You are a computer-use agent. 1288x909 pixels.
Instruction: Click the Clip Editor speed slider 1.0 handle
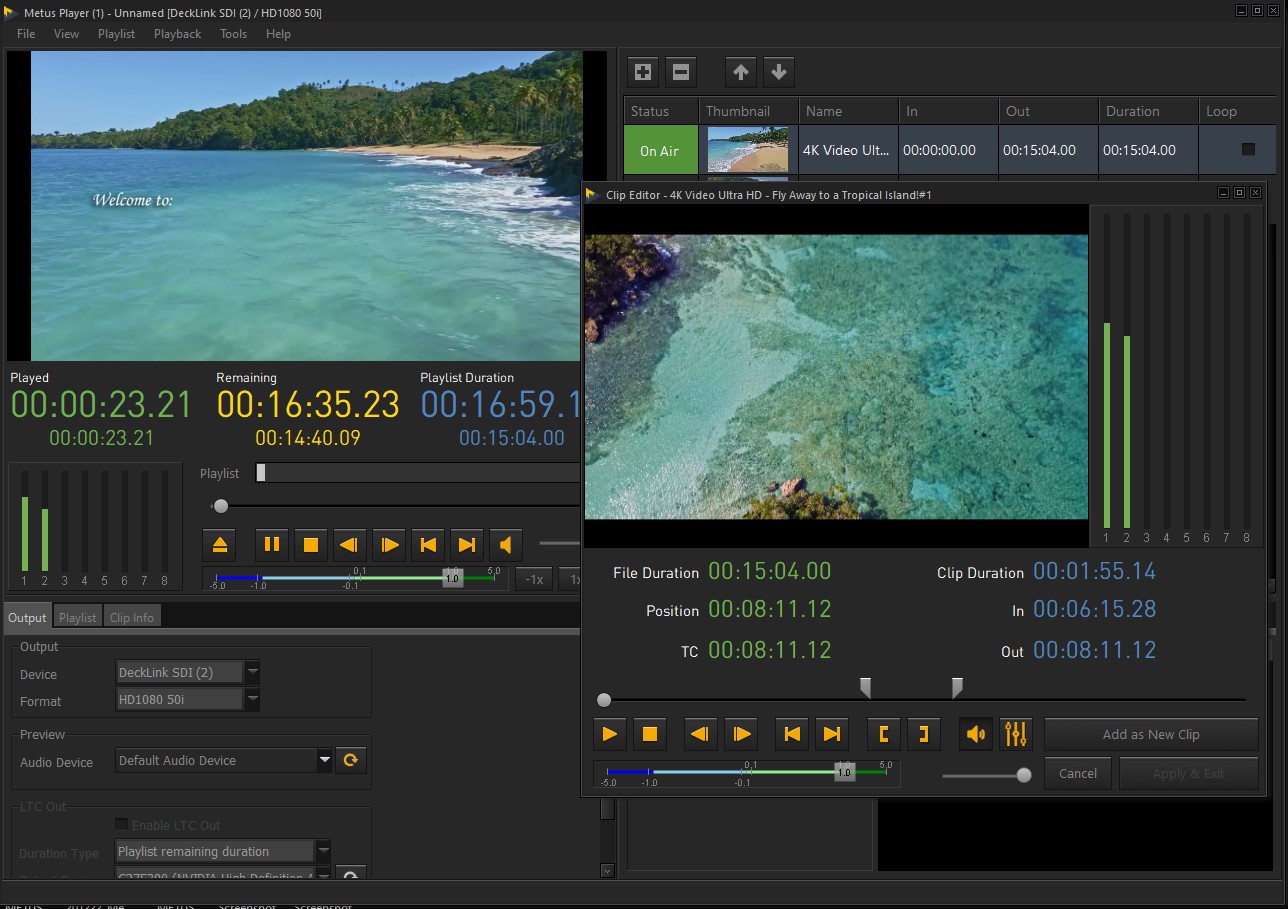[844, 773]
